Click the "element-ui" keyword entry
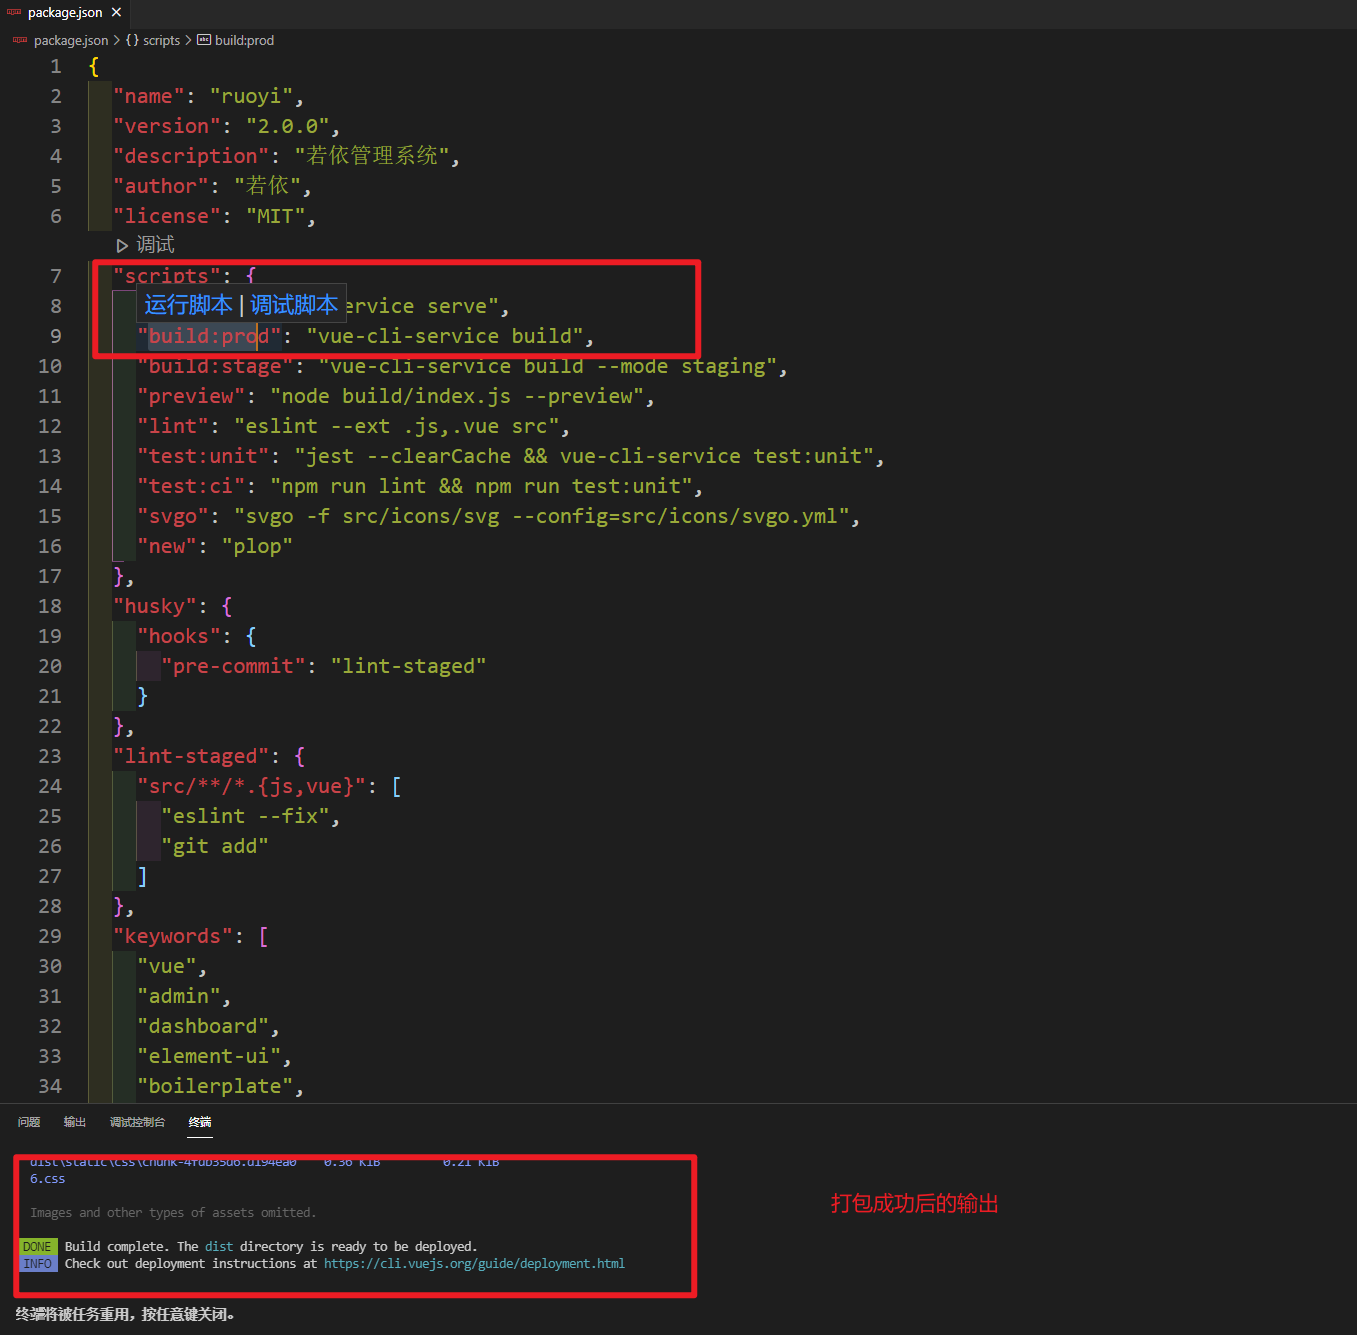This screenshot has width=1357, height=1335. pos(209,1056)
